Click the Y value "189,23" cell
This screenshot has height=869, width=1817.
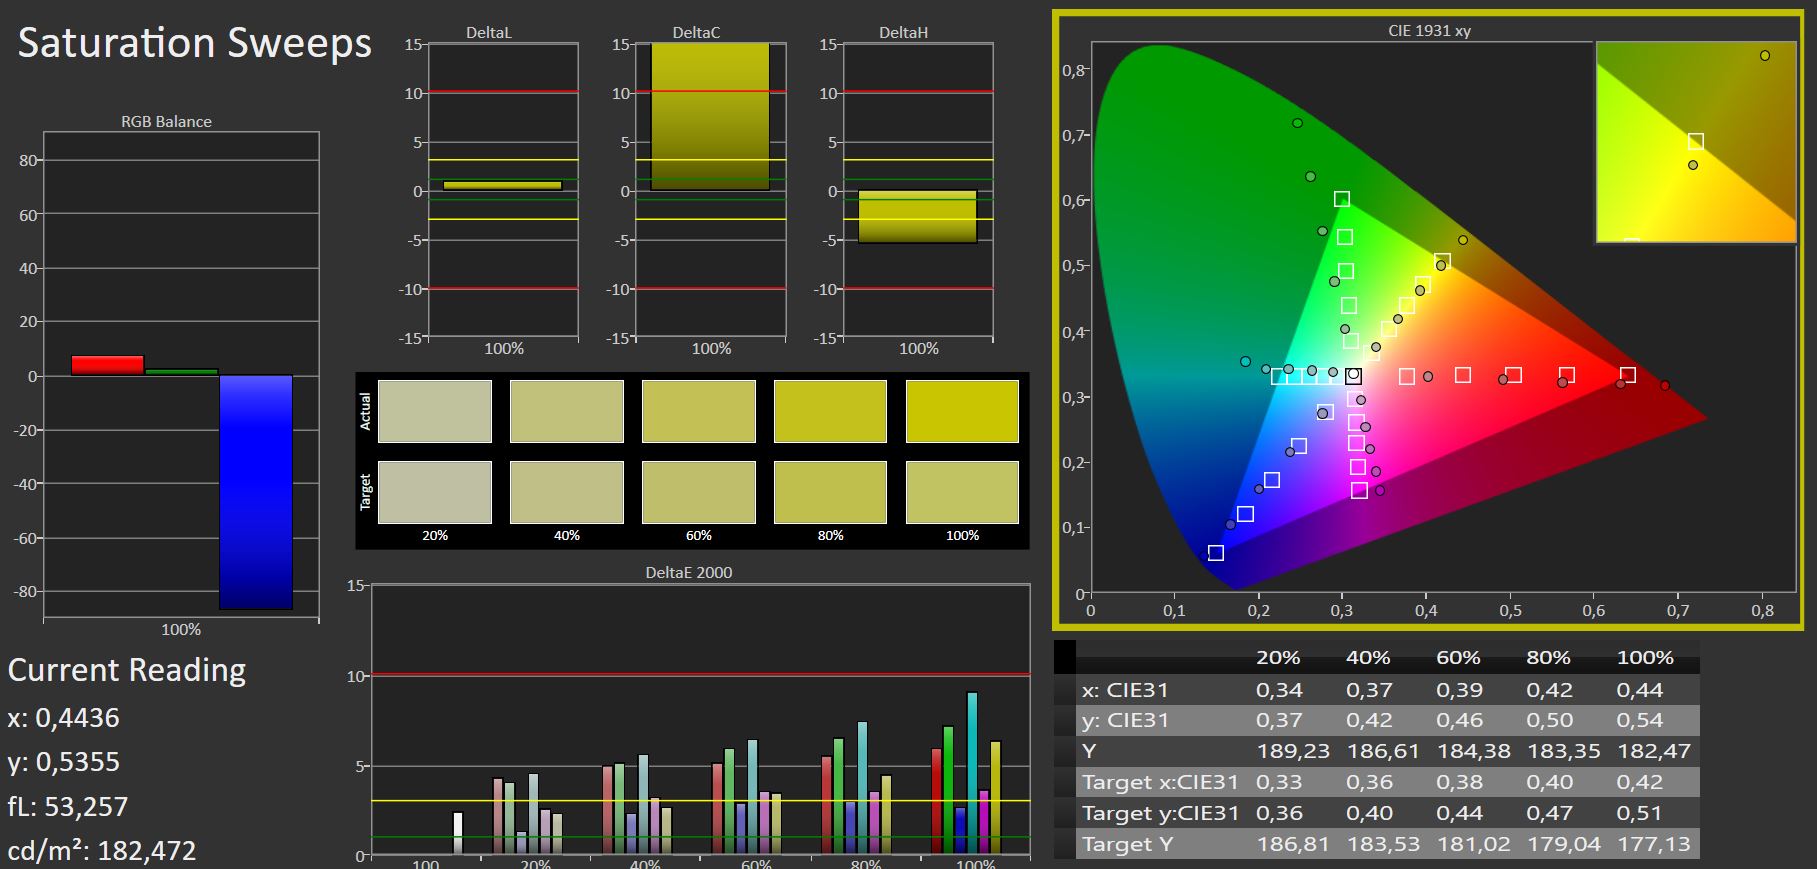1293,751
